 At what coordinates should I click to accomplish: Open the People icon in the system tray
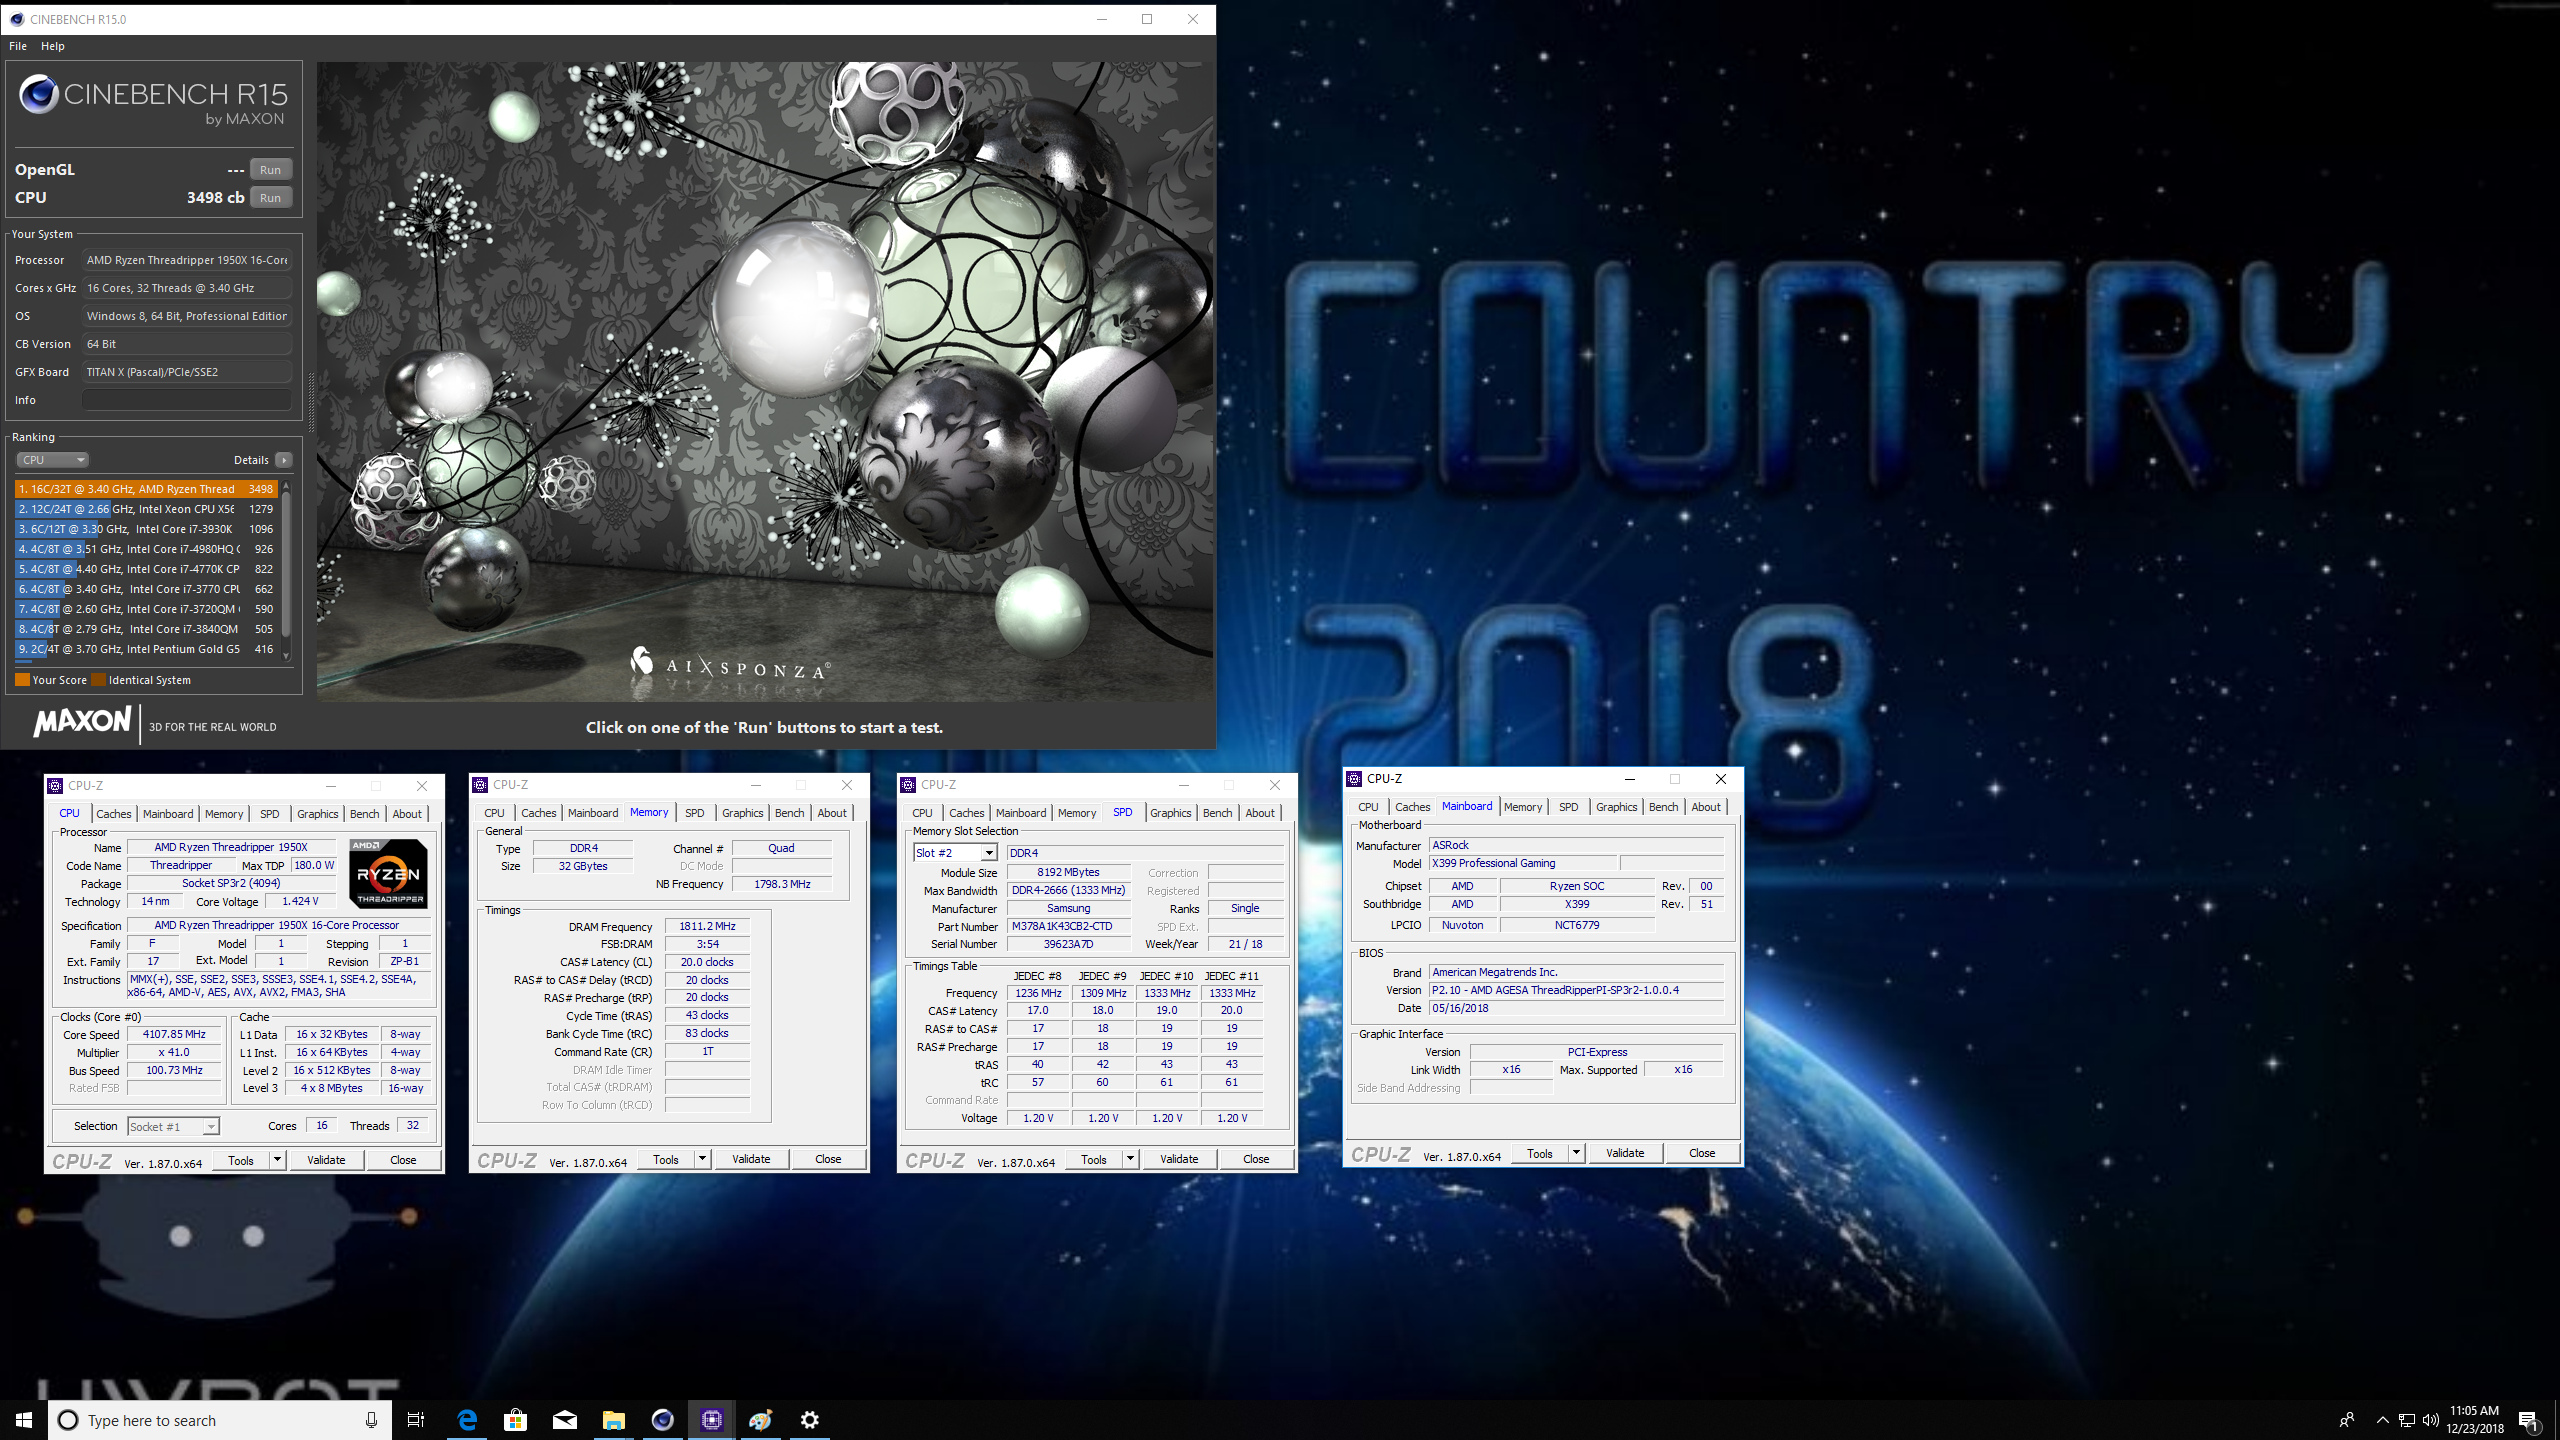click(x=2347, y=1421)
